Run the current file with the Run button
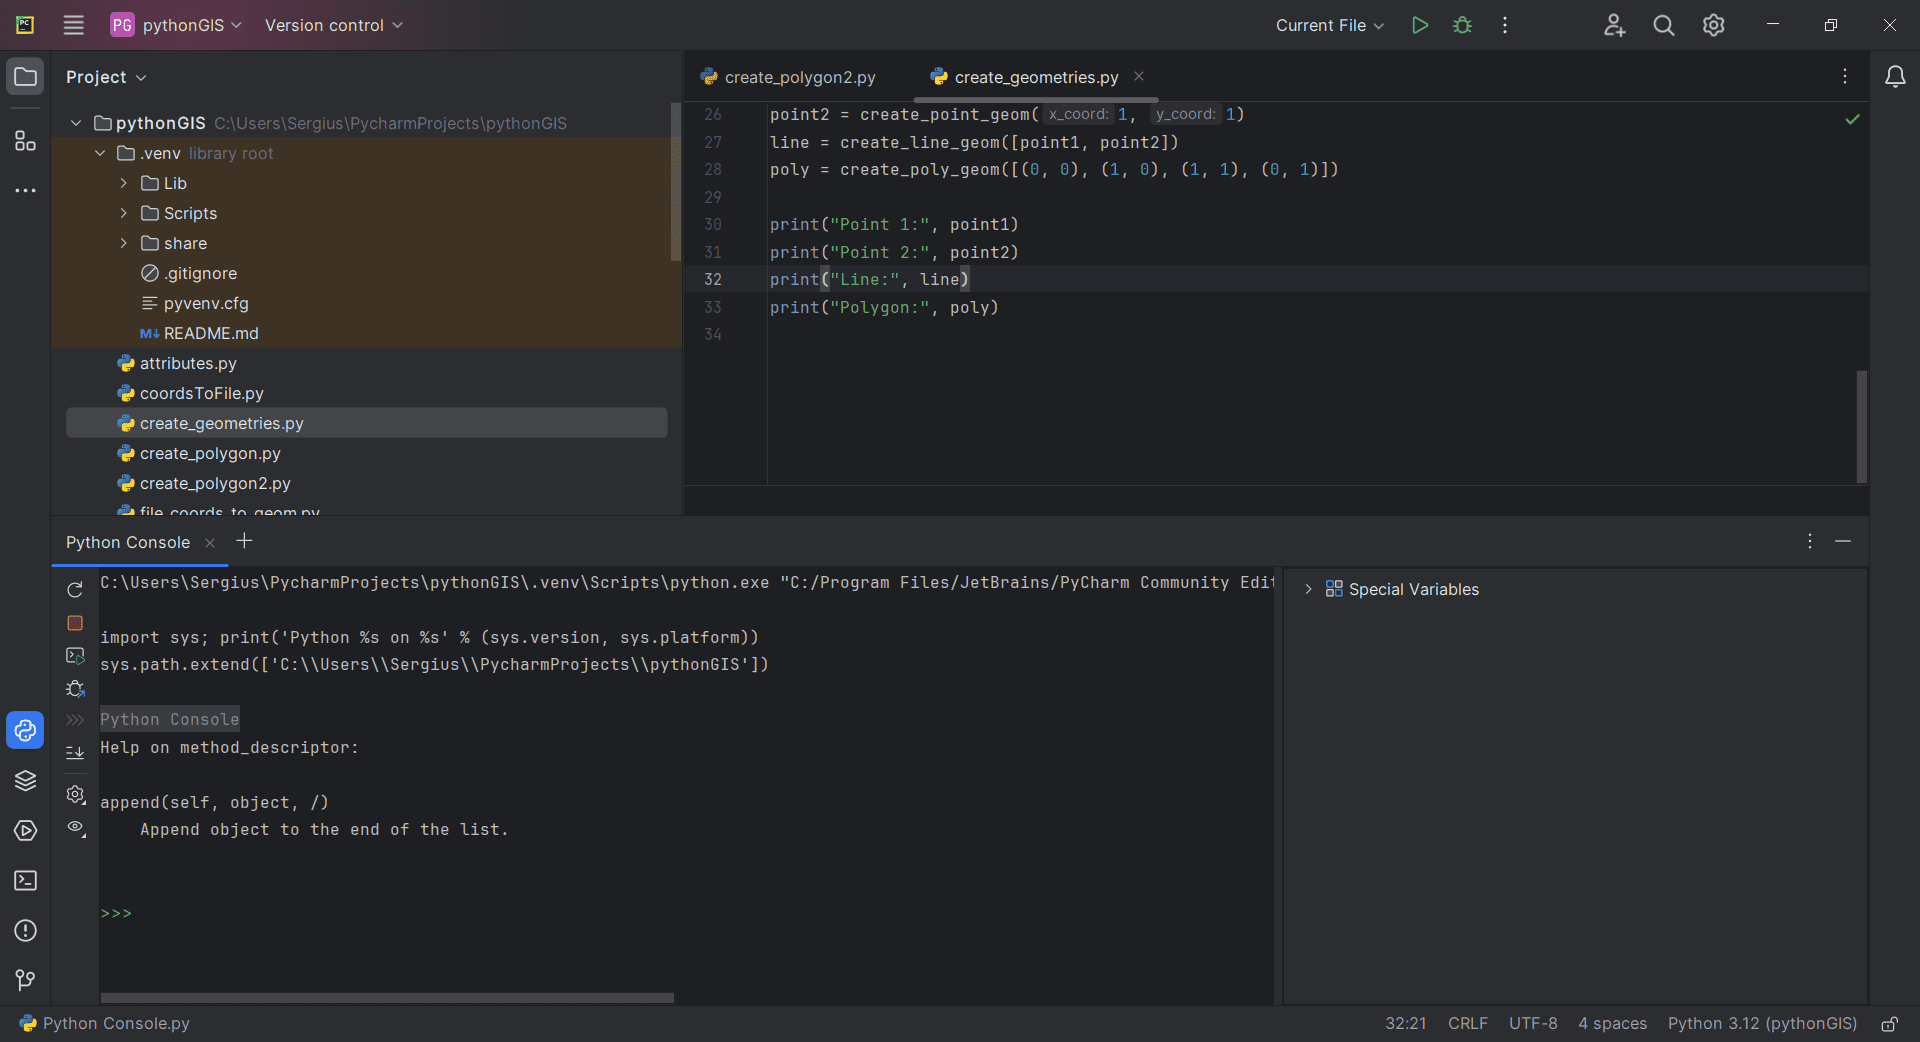Viewport: 1920px width, 1042px height. coord(1419,25)
